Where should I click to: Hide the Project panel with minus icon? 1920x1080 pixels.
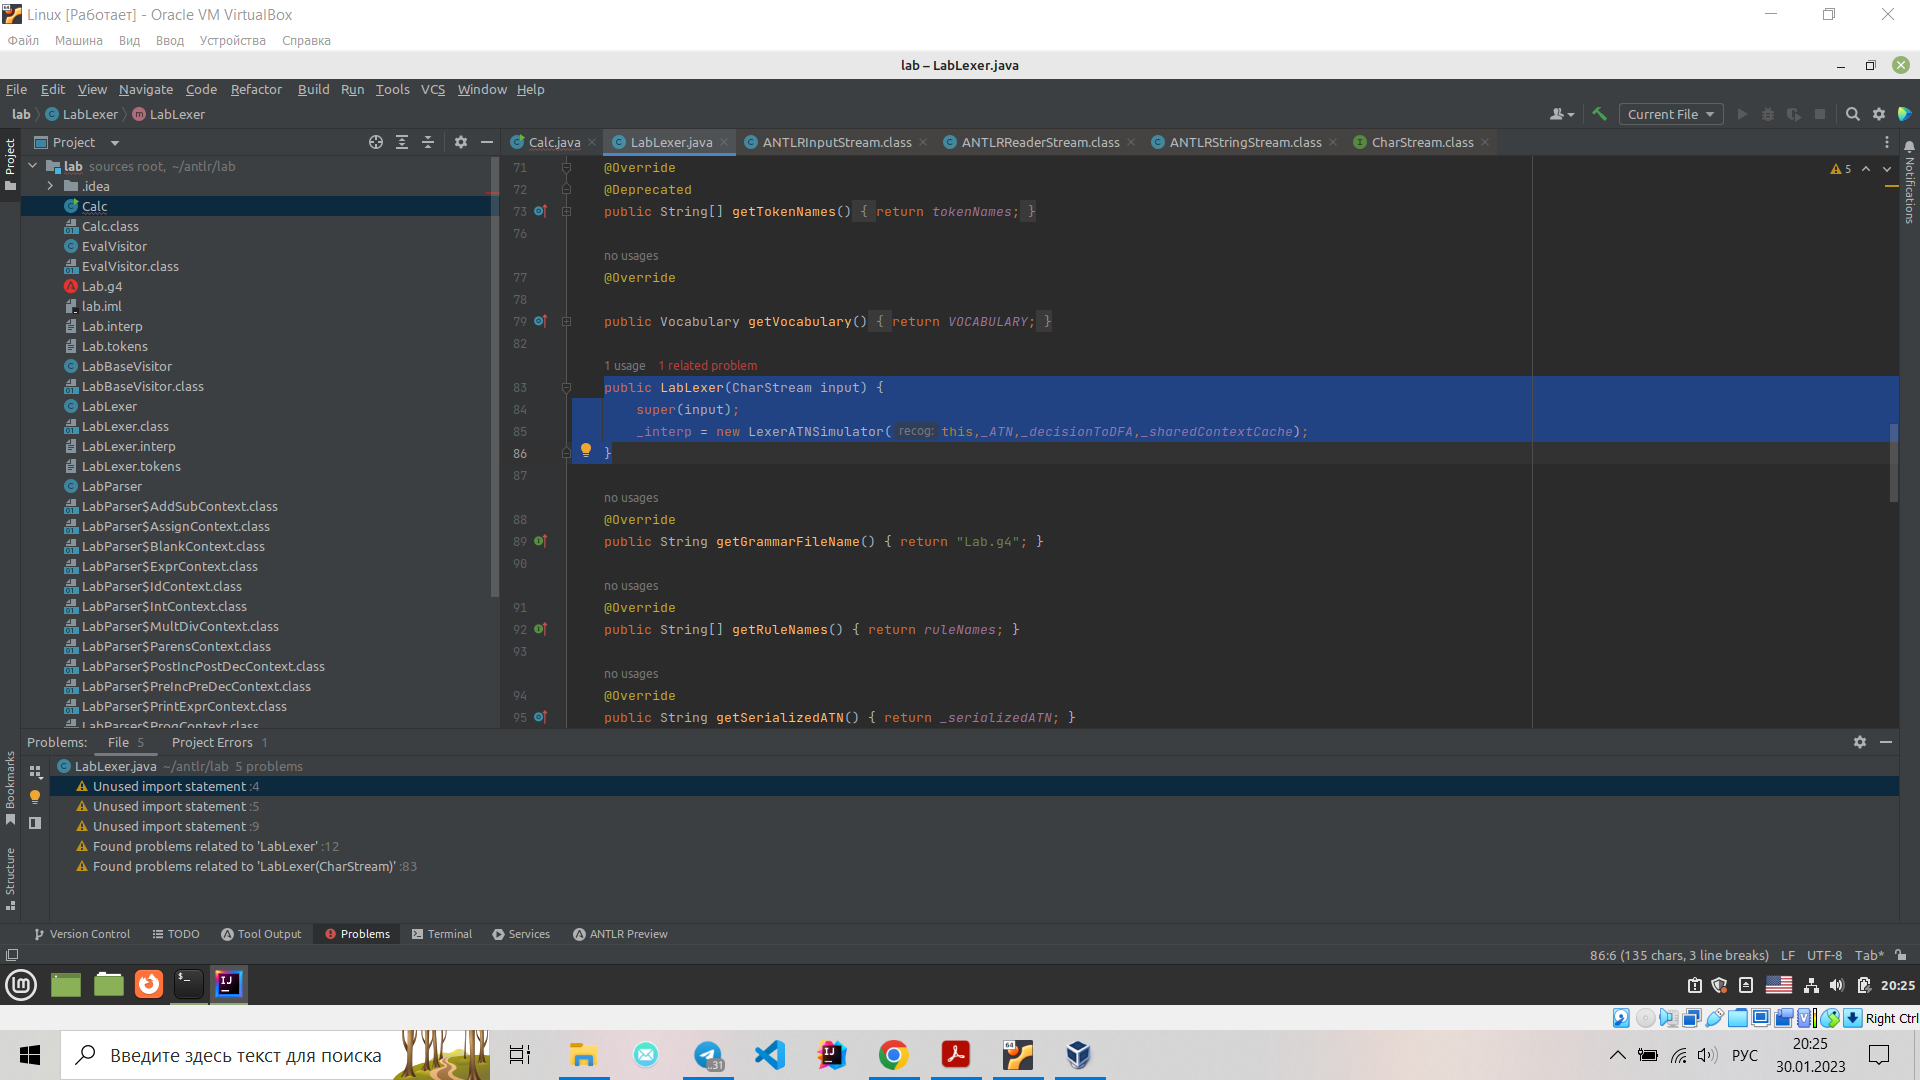click(487, 142)
